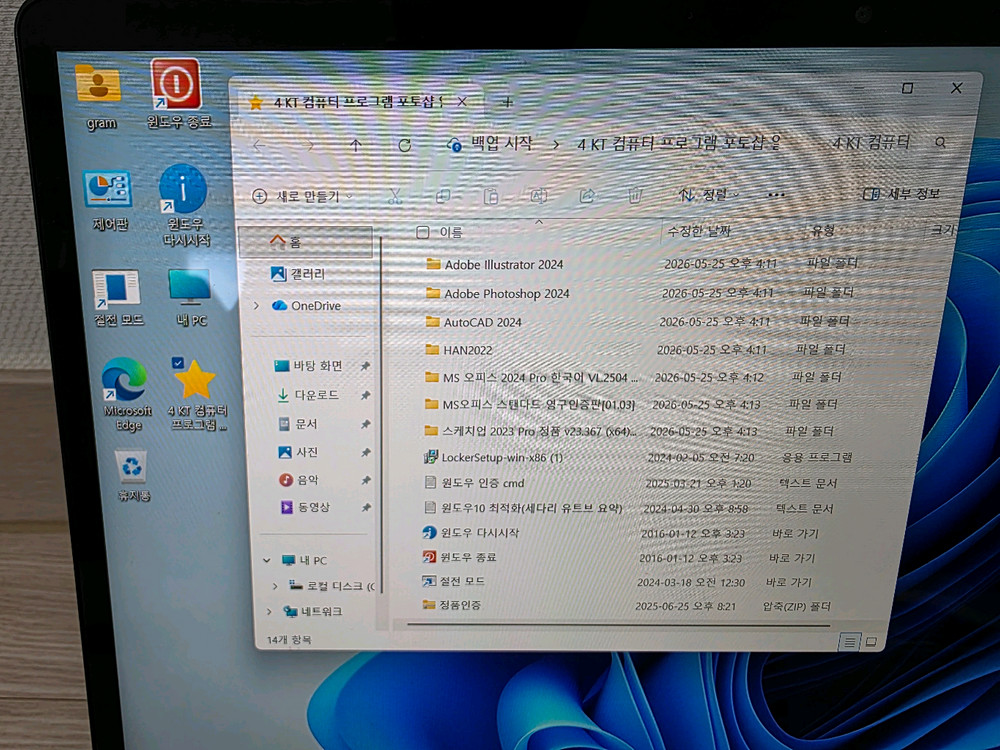This screenshot has width=1000, height=750.
Task: Click the Forward navigation arrow
Action: (309, 146)
